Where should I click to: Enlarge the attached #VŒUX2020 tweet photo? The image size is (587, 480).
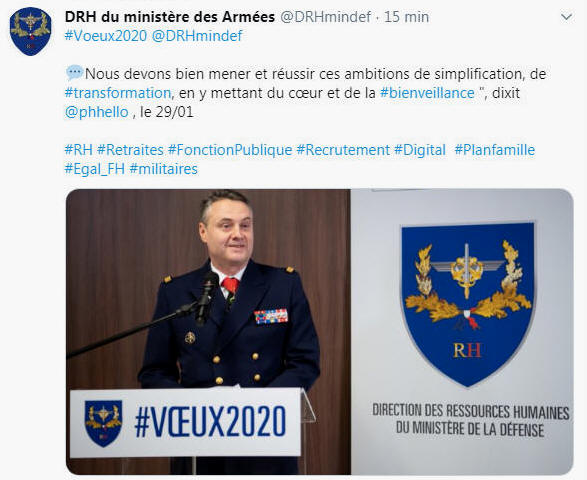click(320, 332)
